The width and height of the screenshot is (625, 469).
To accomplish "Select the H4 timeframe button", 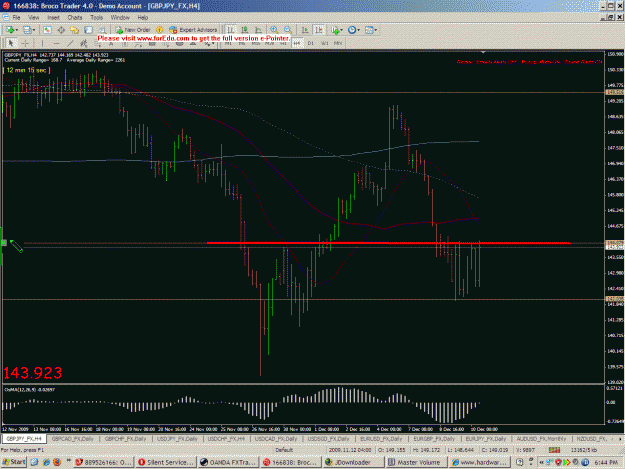I will [x=297, y=43].
